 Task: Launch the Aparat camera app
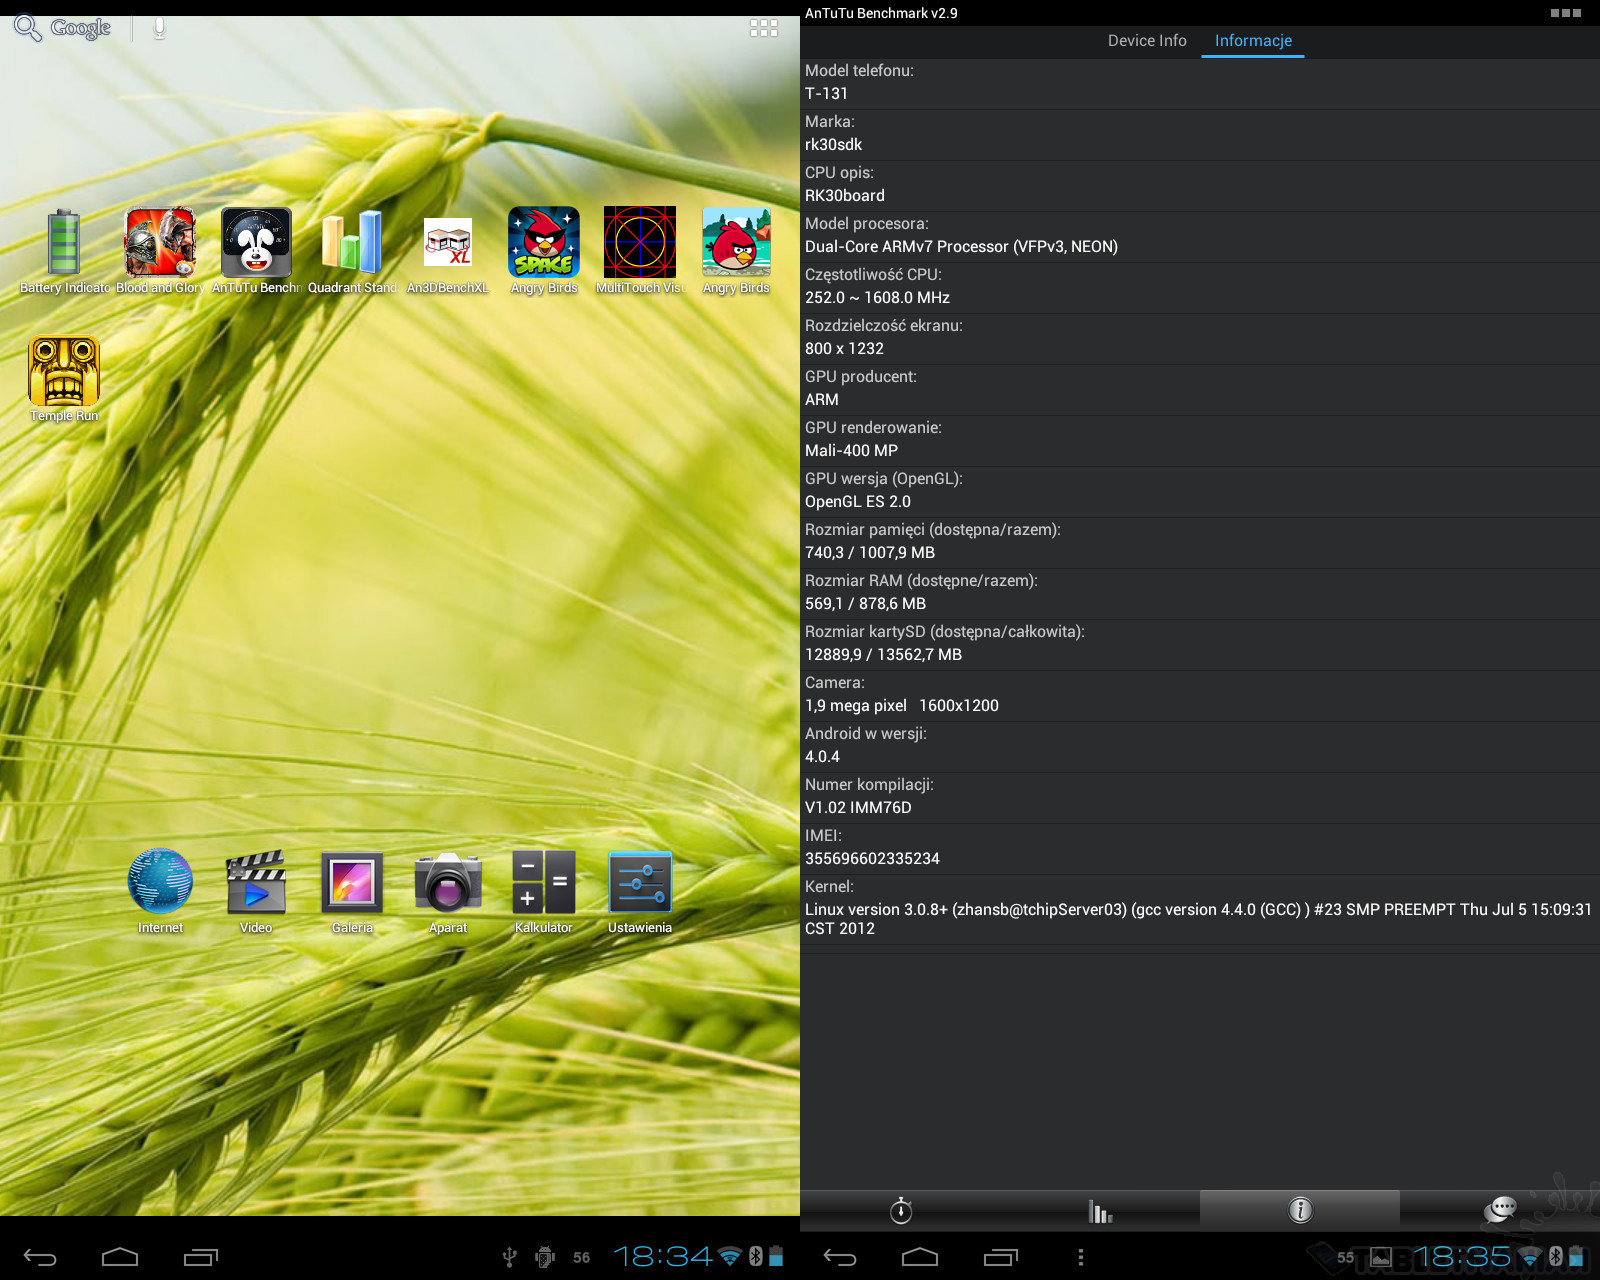point(448,883)
